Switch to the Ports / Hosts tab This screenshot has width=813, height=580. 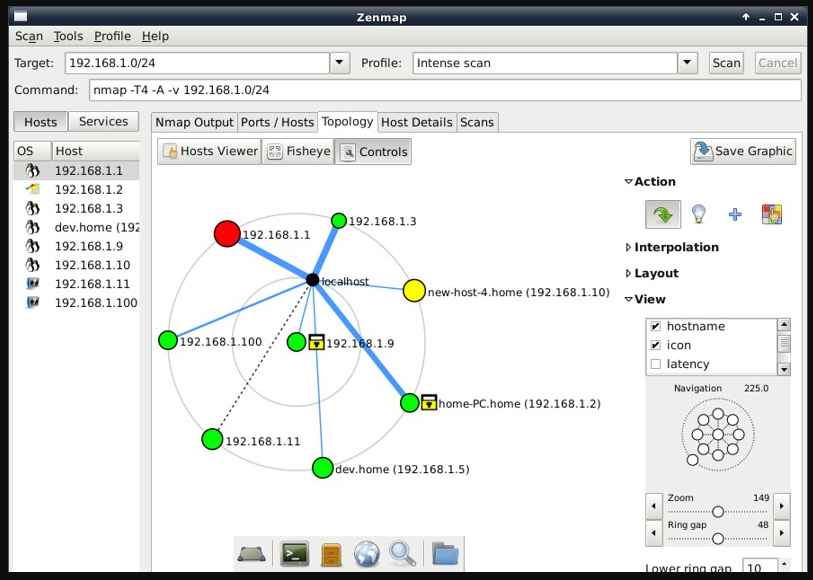(277, 122)
